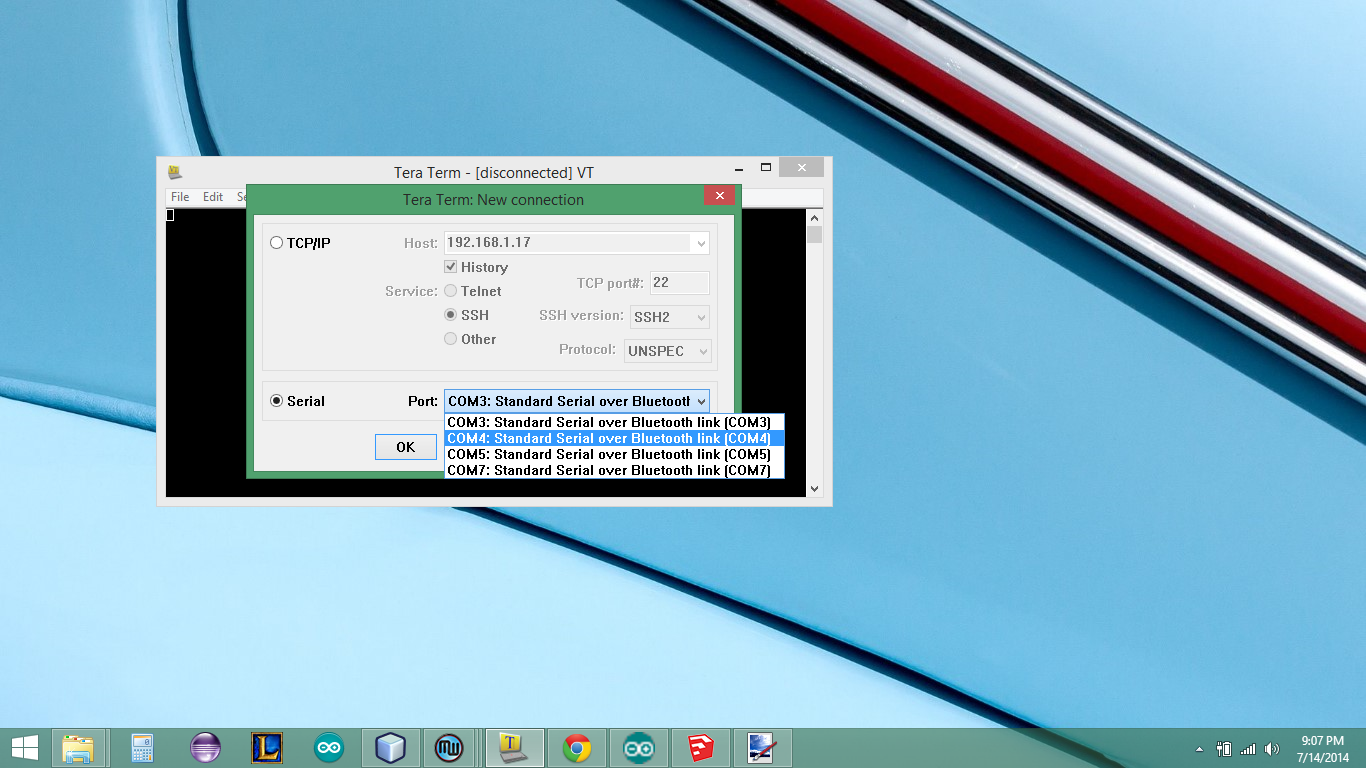
Task: Open the SSH version dropdown
Action: click(670, 317)
